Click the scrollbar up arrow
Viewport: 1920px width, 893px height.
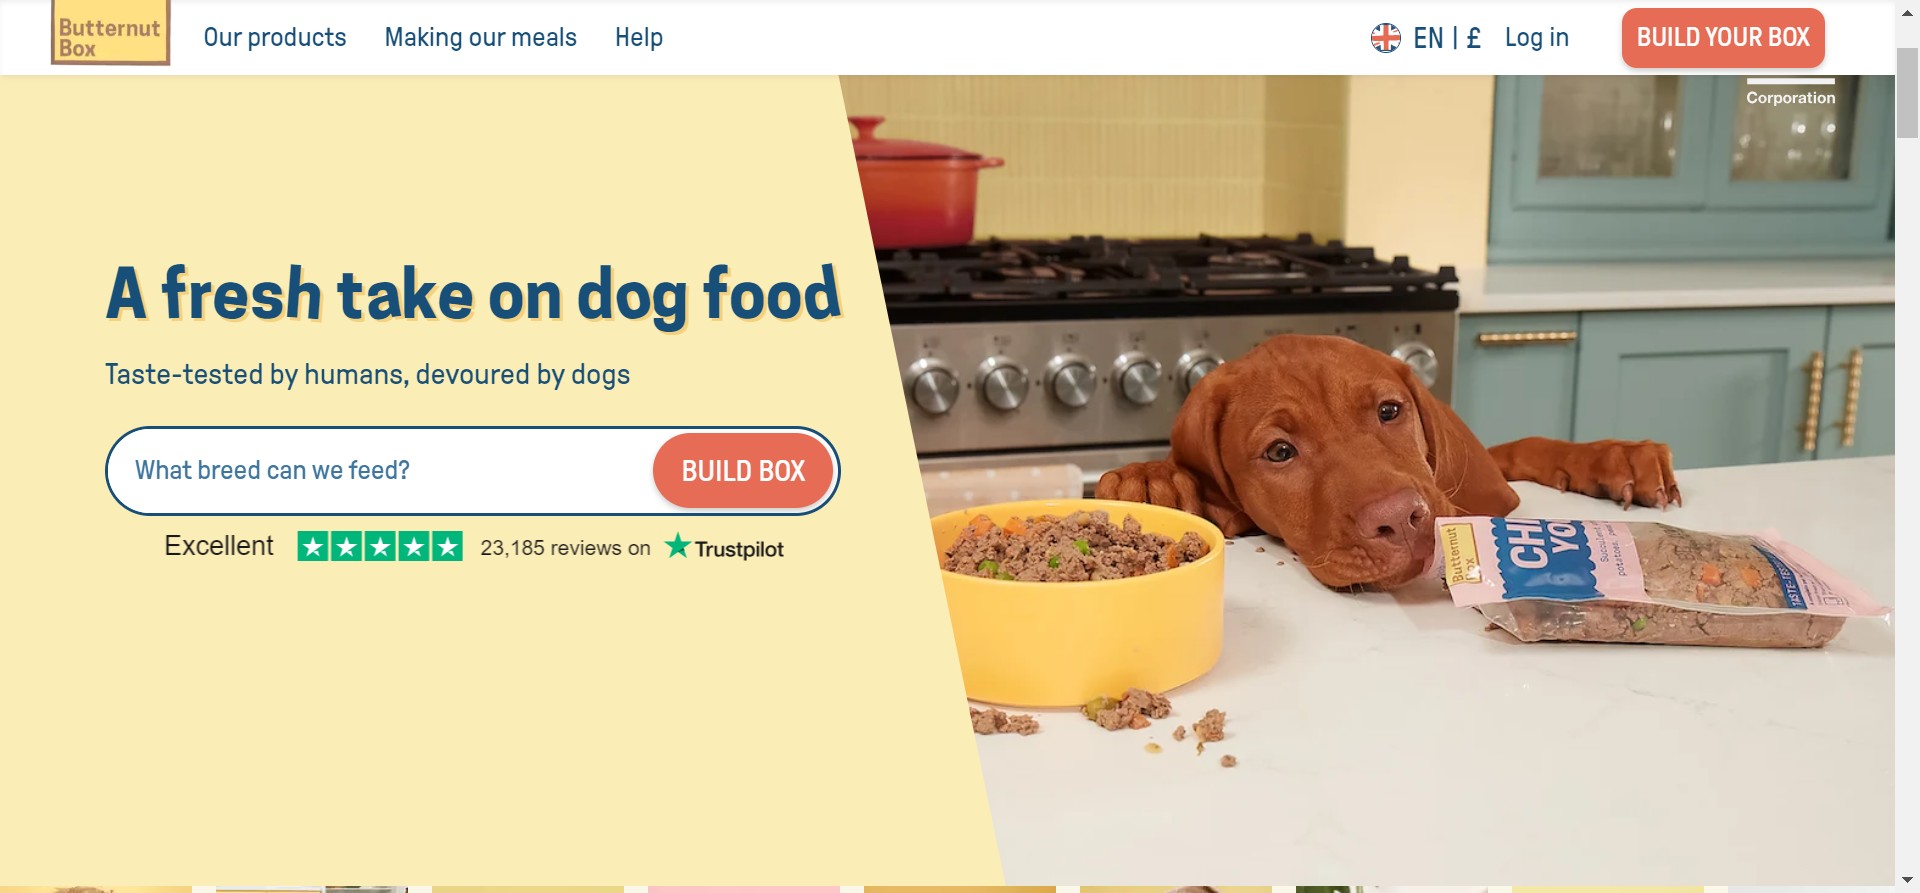[x=1907, y=12]
